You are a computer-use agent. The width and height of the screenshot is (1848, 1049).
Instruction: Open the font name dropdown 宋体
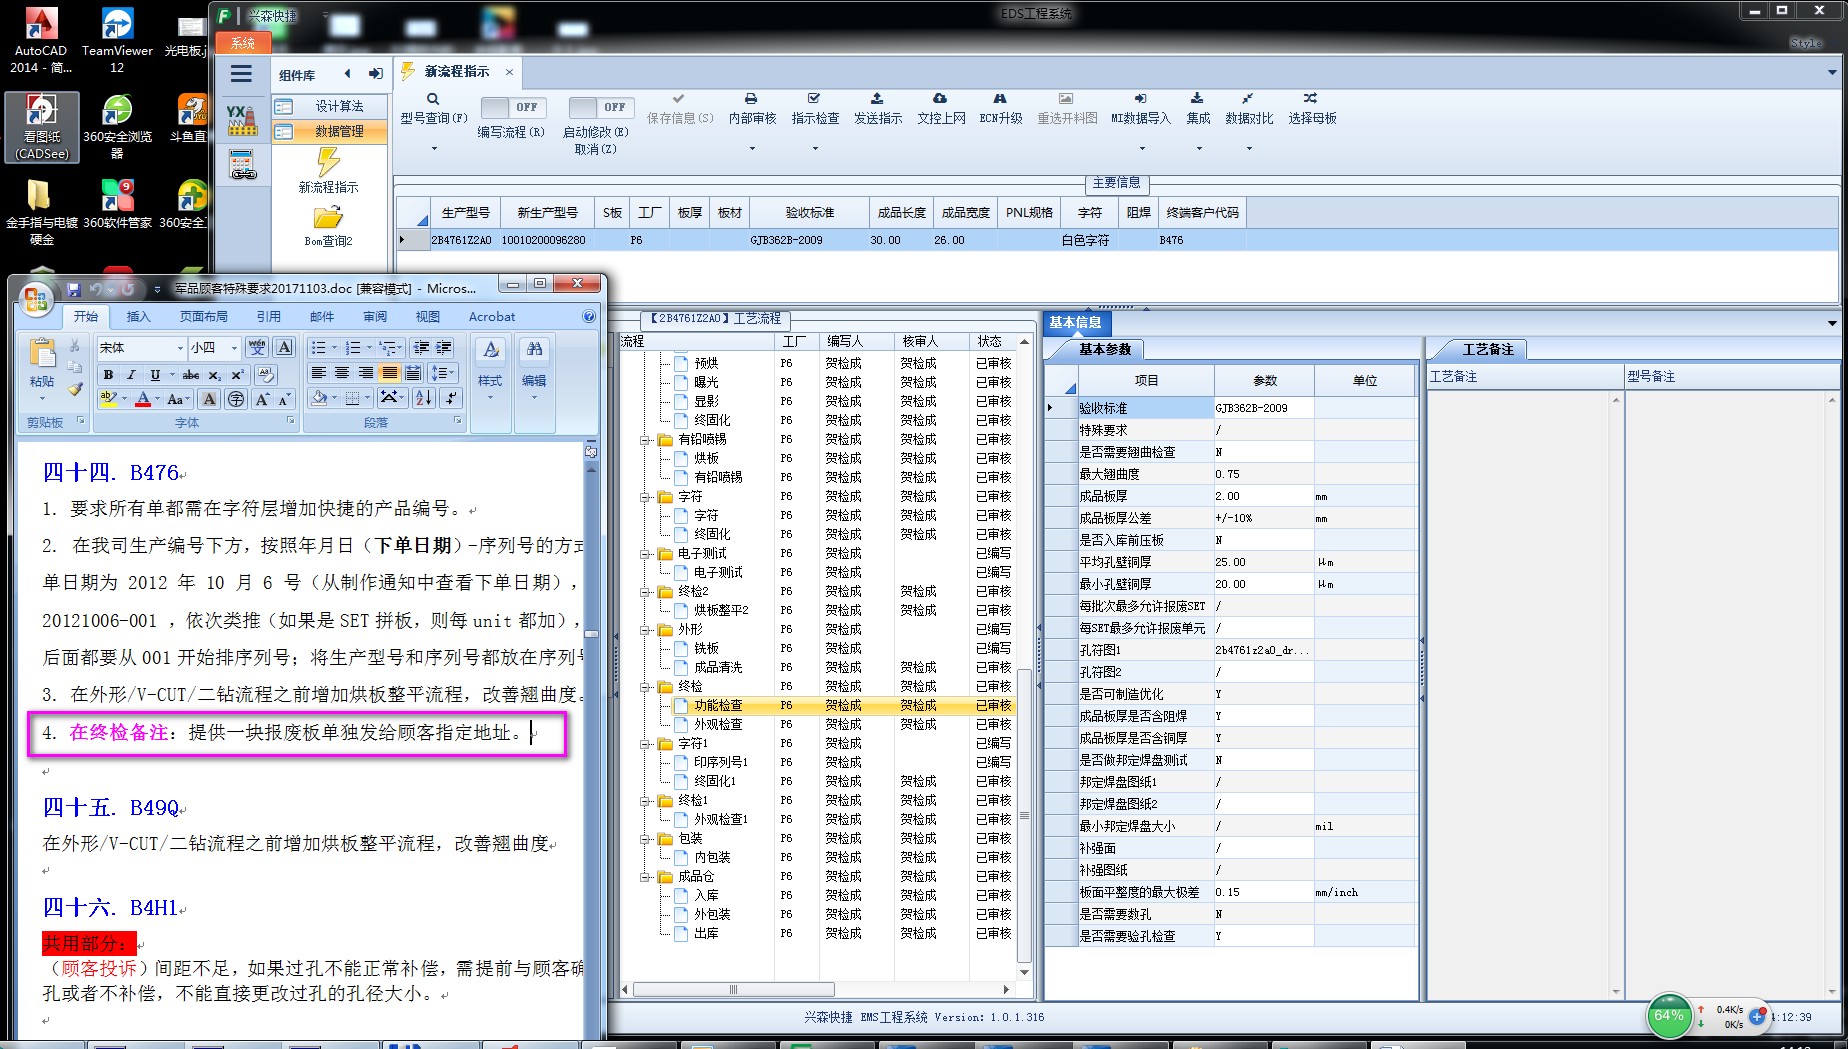[180, 348]
